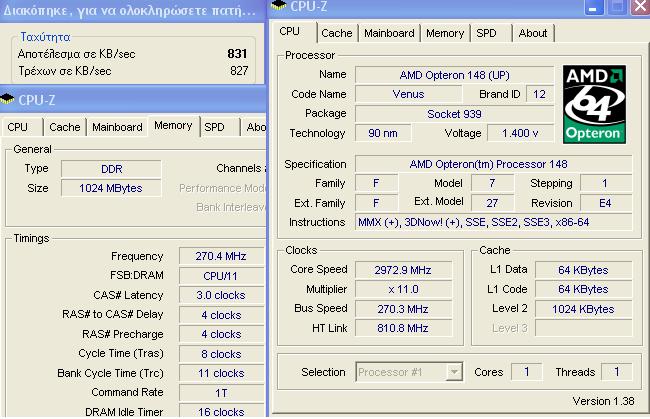Select CPU tab in right CPU-Z window
Screen dimensions: 650x419
pyautogui.click(x=293, y=31)
